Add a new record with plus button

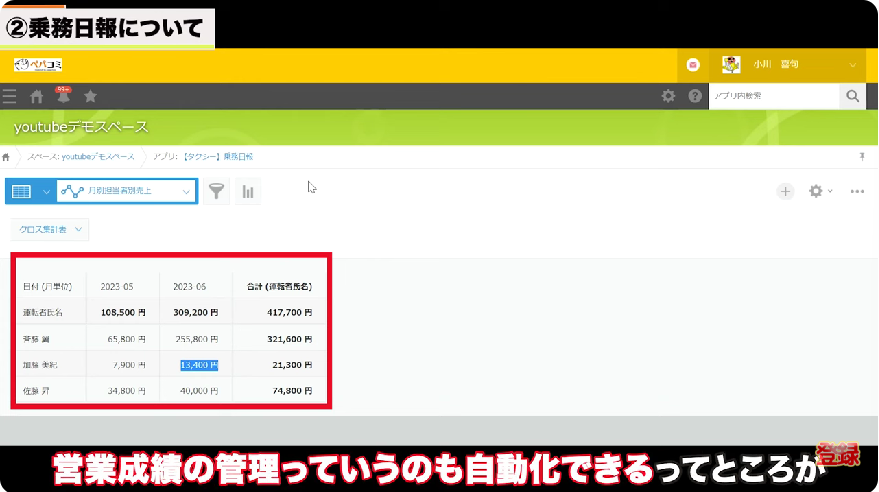786,191
